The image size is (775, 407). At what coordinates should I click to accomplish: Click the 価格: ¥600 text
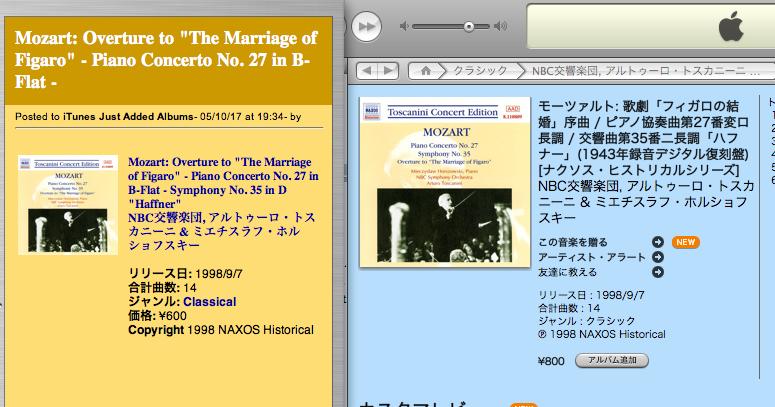click(157, 316)
